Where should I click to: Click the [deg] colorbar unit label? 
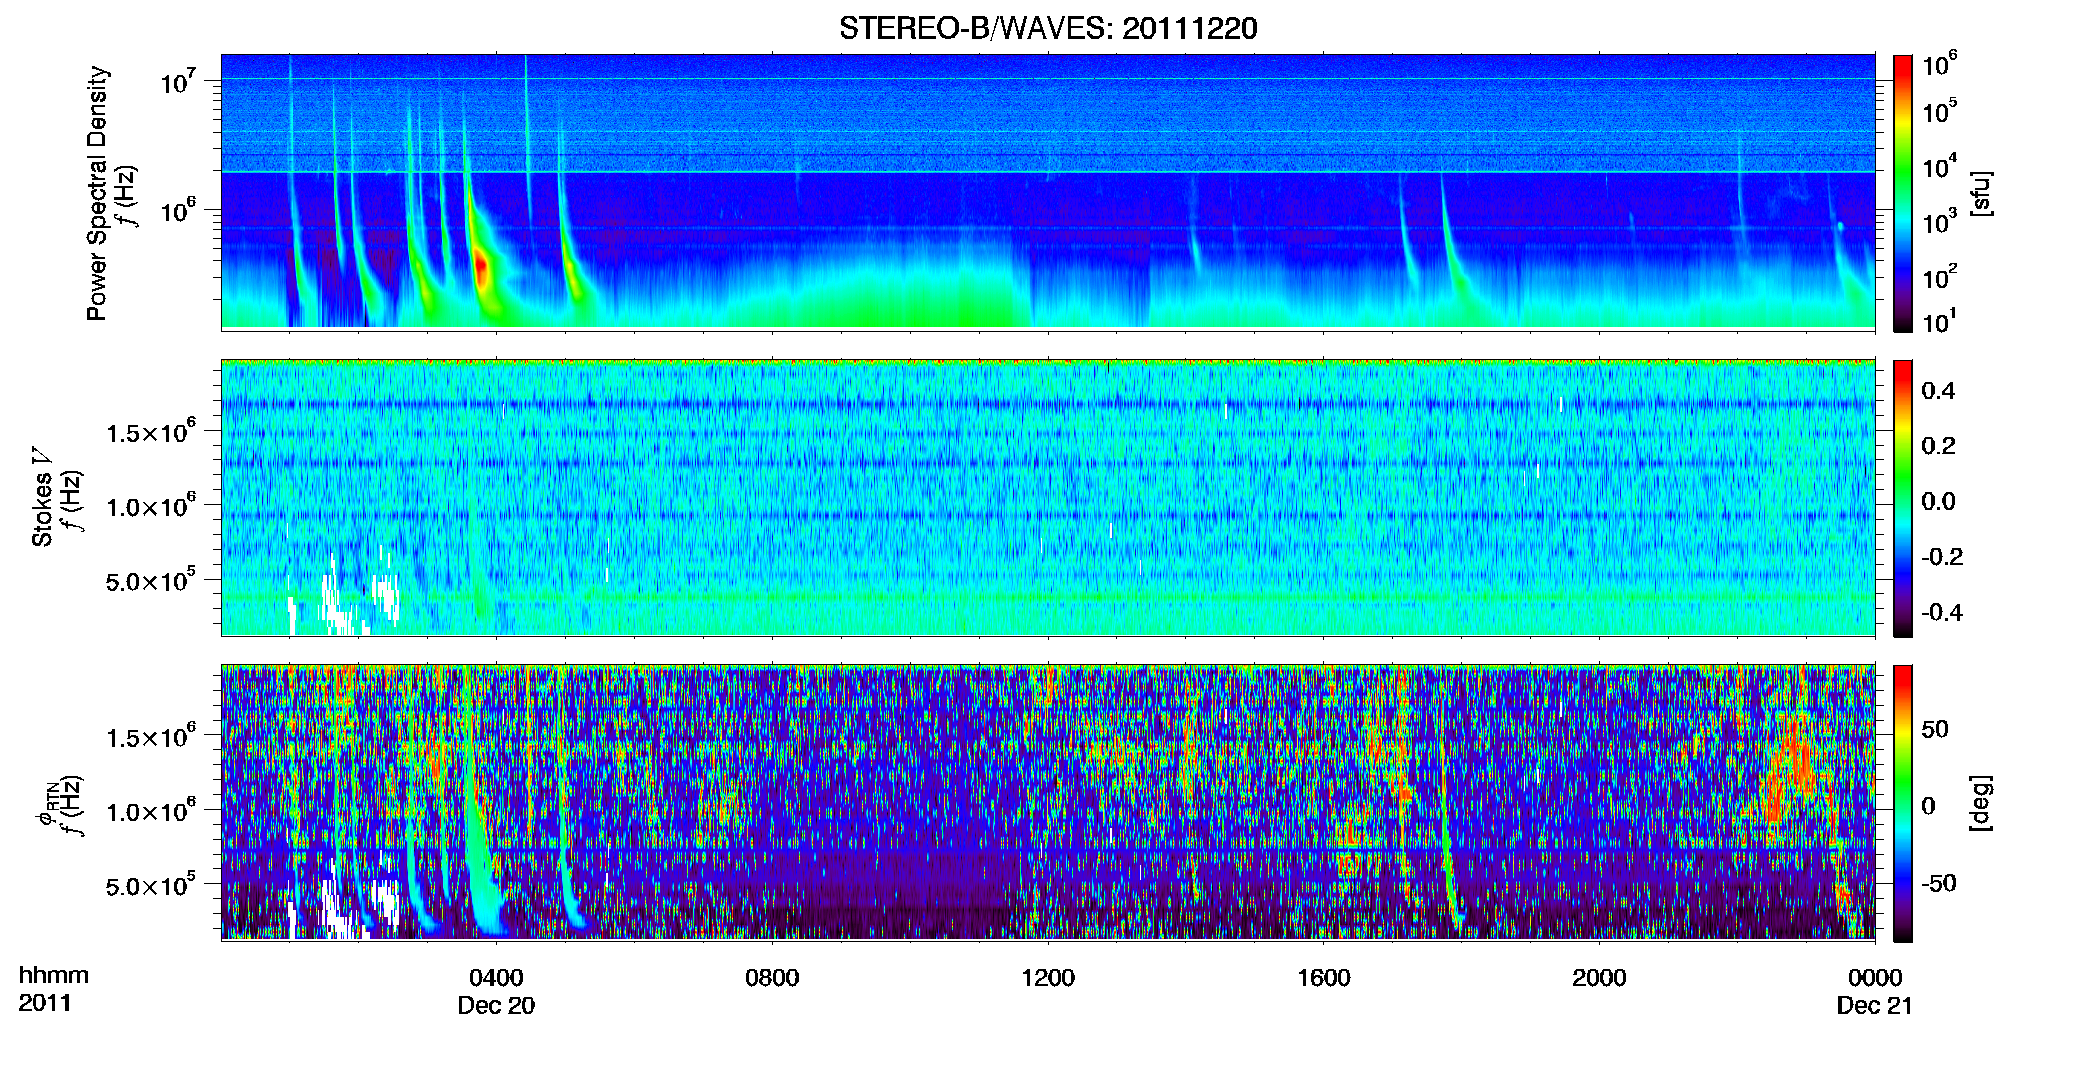click(x=1980, y=803)
